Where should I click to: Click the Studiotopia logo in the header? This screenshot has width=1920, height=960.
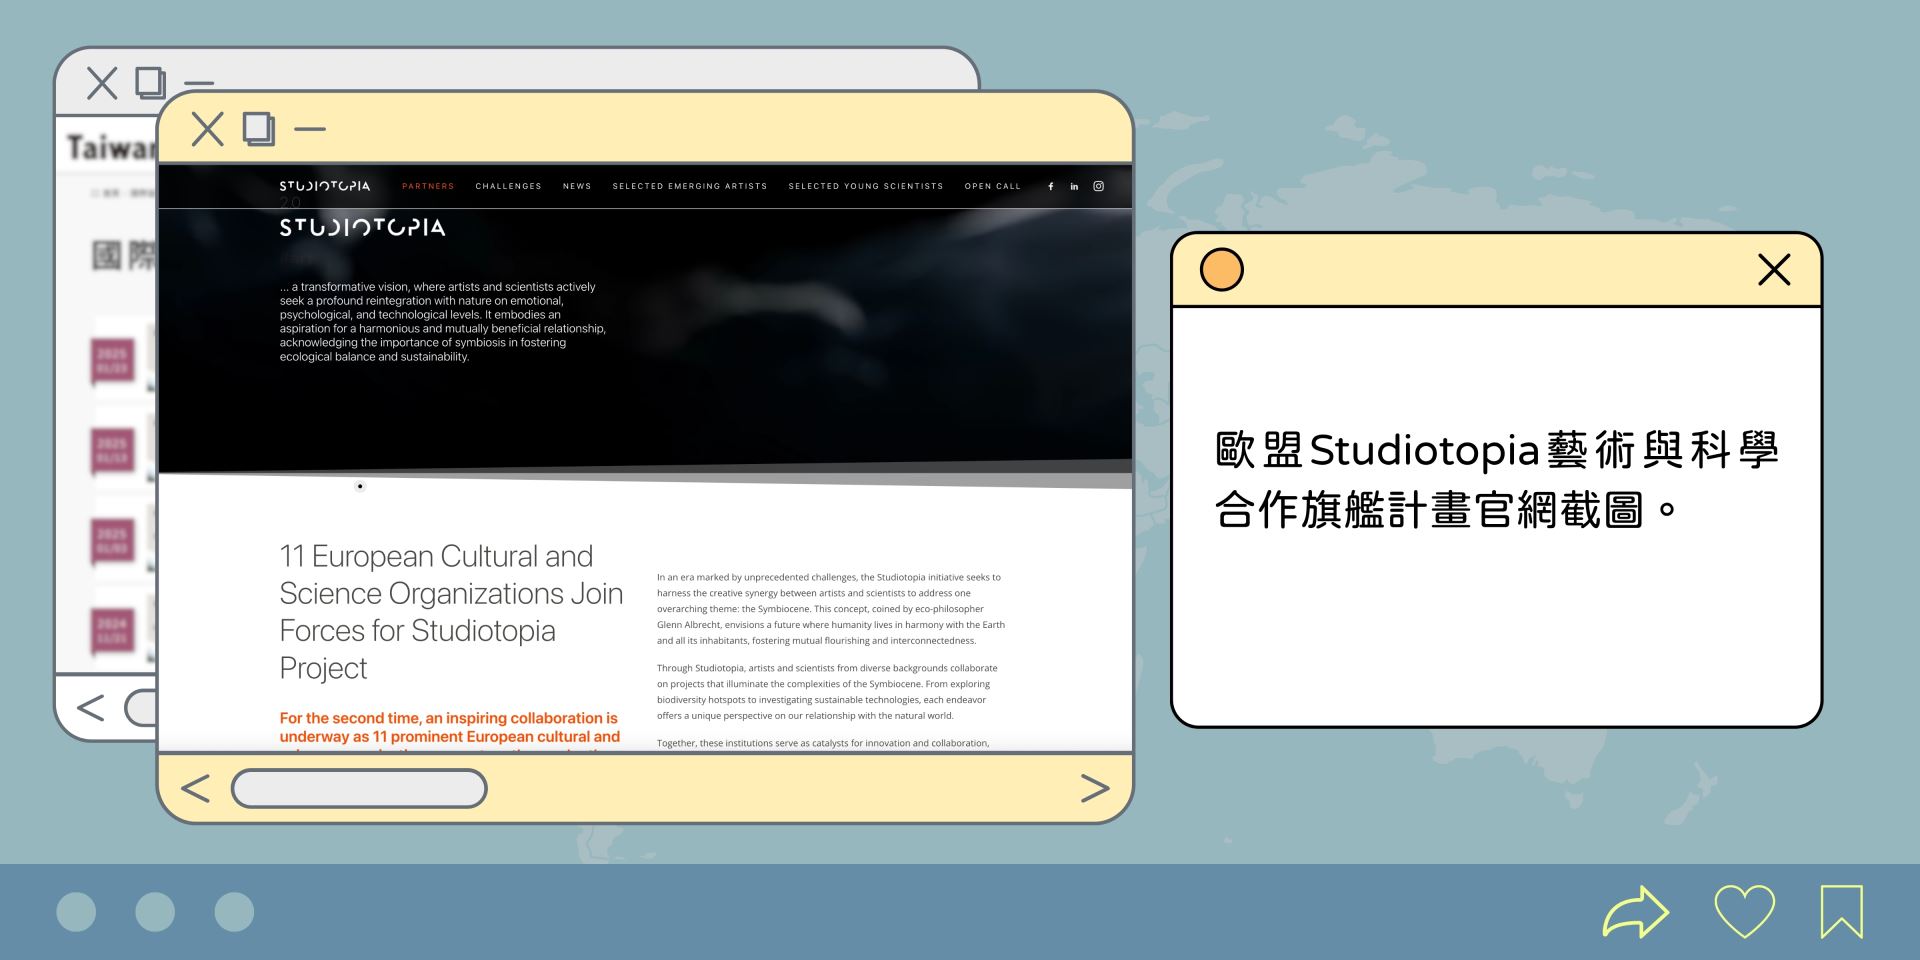[x=325, y=186]
